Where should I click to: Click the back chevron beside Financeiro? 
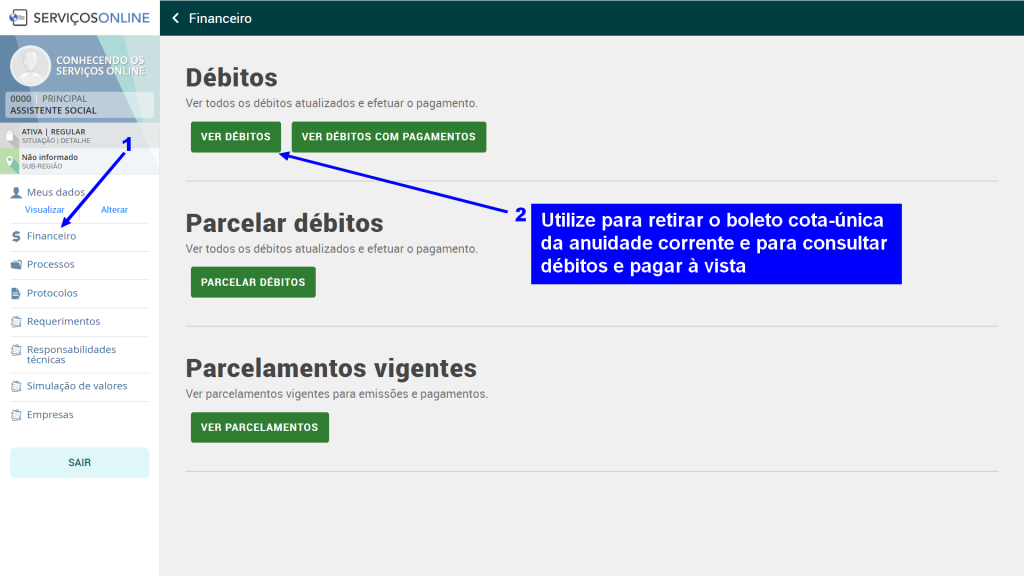point(176,18)
